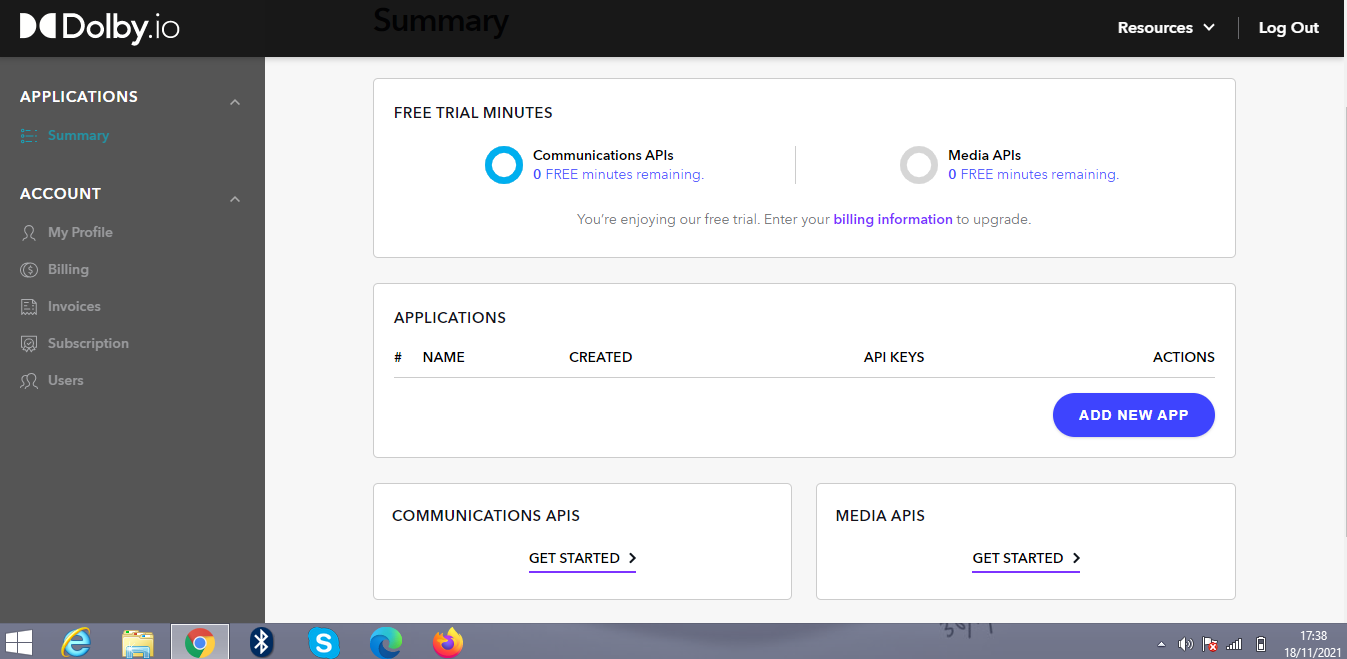The height and width of the screenshot is (659, 1347).
Task: Click the Communications APIs blue ring icon
Action: pos(504,165)
